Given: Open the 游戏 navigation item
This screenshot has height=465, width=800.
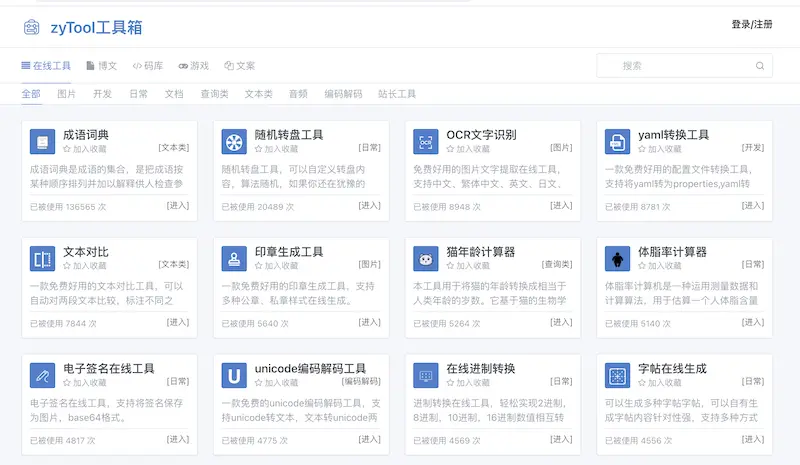Looking at the screenshot, I should coord(194,66).
